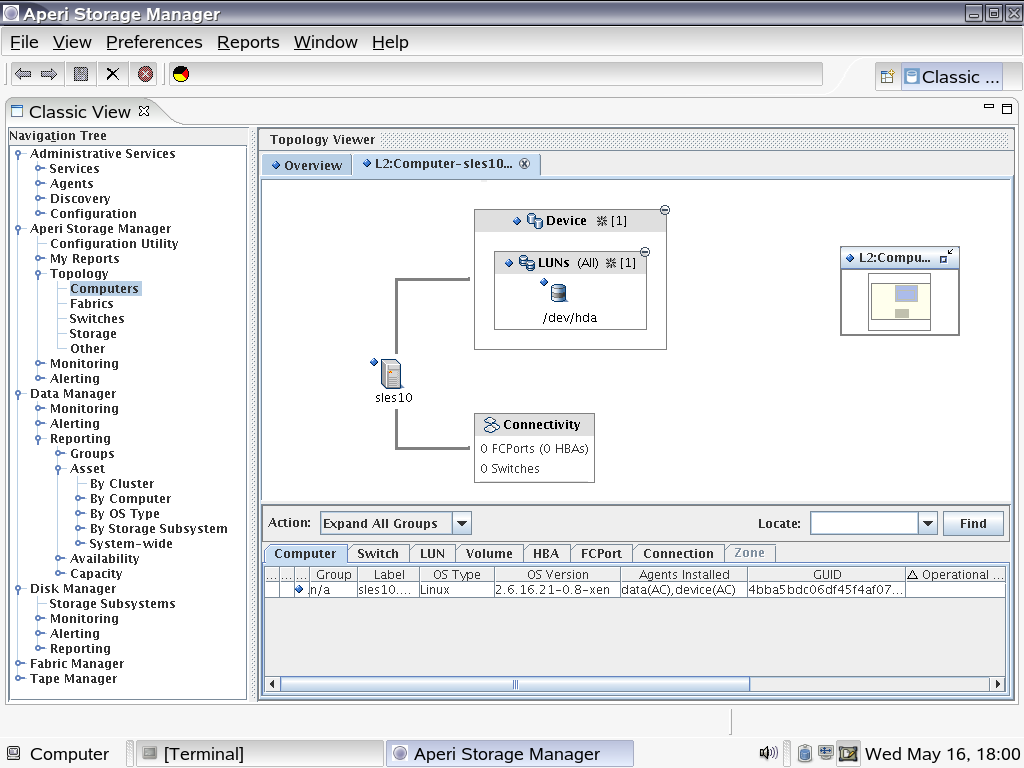The image size is (1024, 768).
Task: Open the Preferences menu
Action: (154, 42)
